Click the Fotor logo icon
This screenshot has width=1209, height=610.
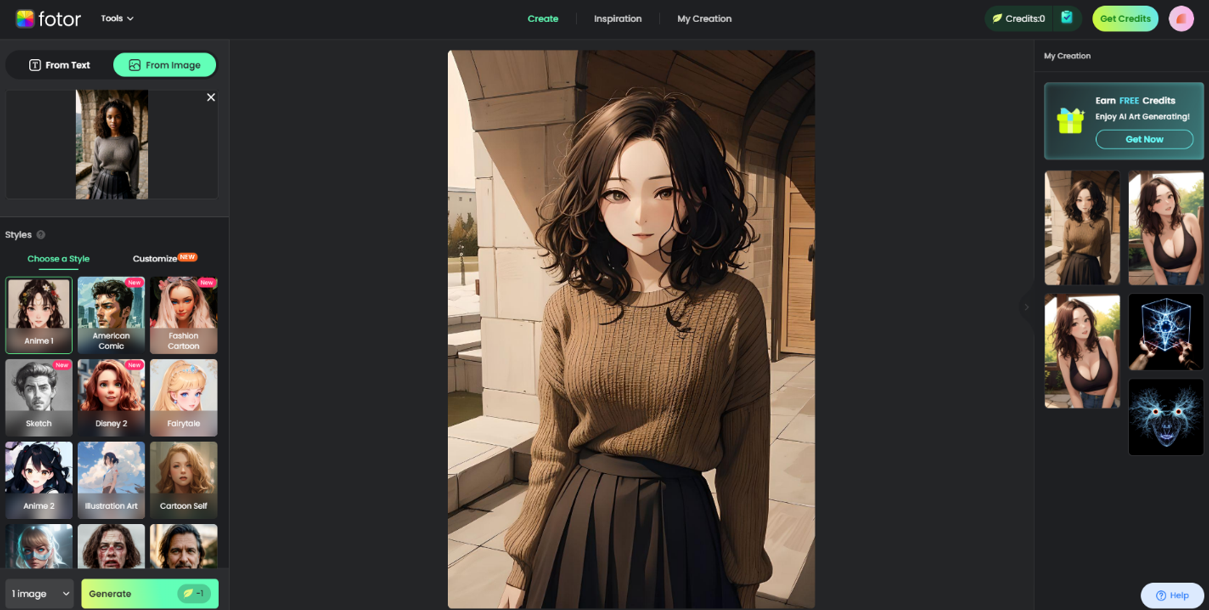(x=25, y=18)
